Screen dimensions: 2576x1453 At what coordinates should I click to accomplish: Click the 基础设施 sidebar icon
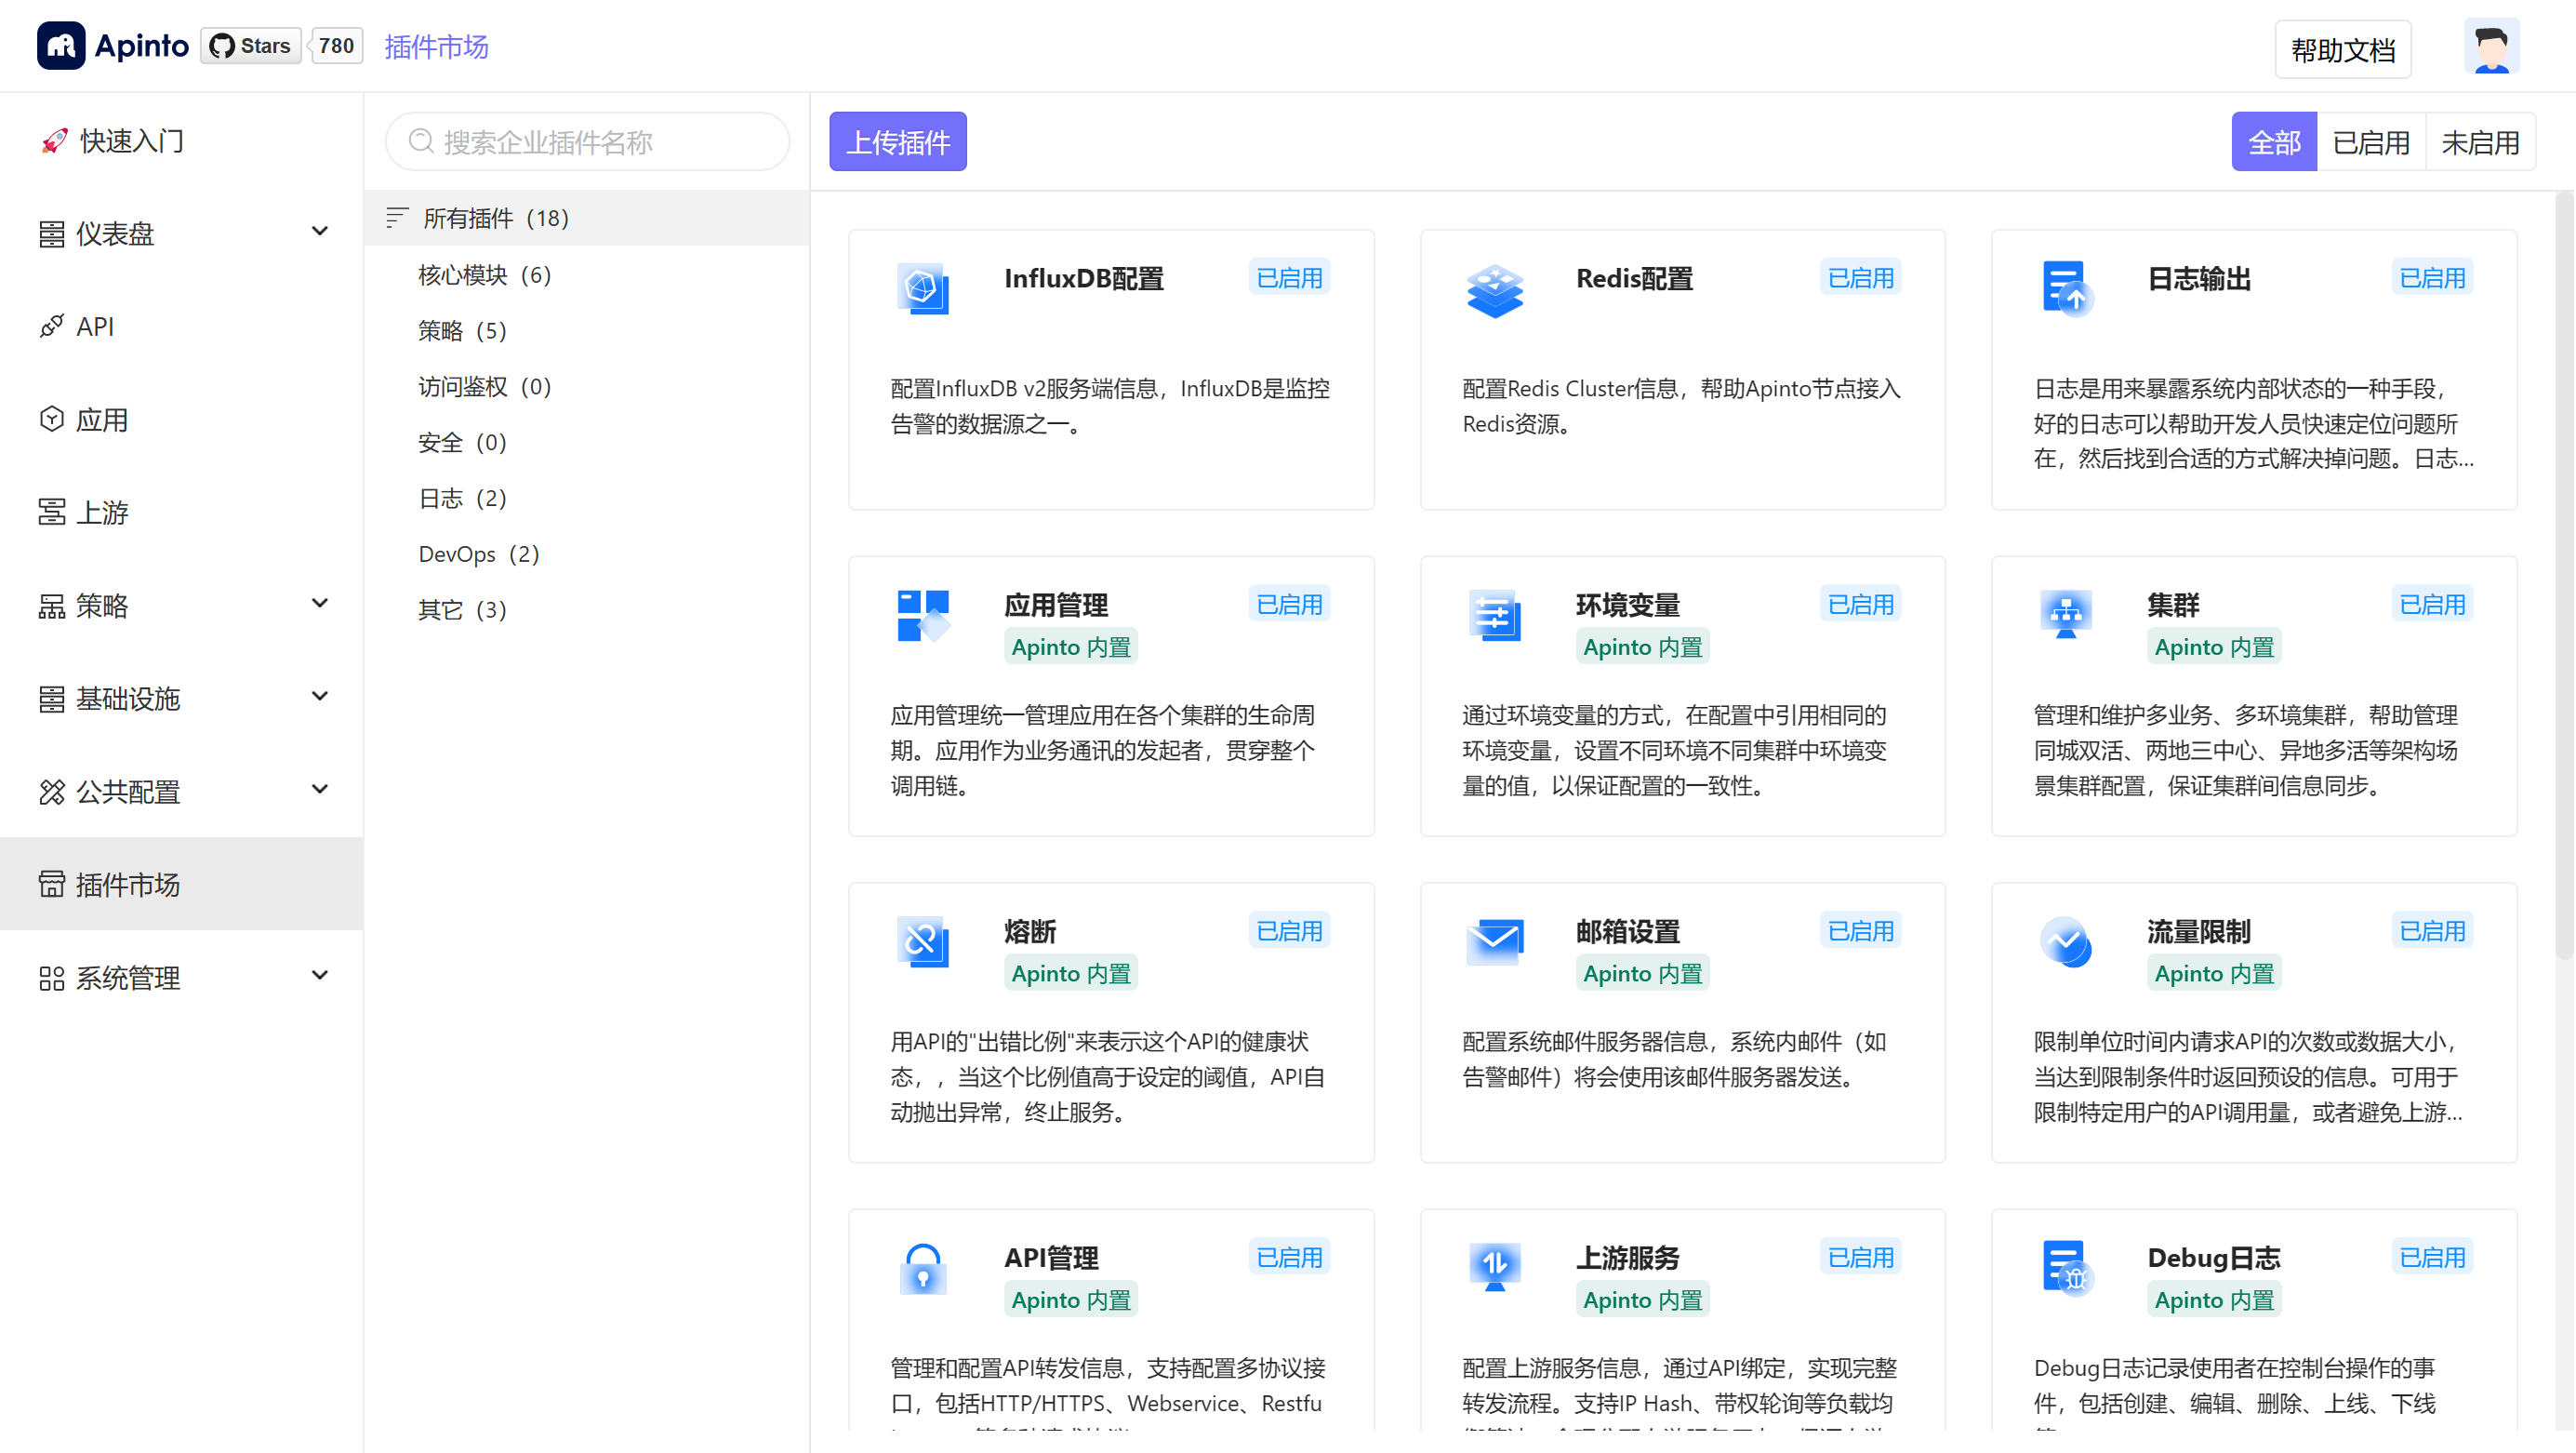(x=52, y=699)
